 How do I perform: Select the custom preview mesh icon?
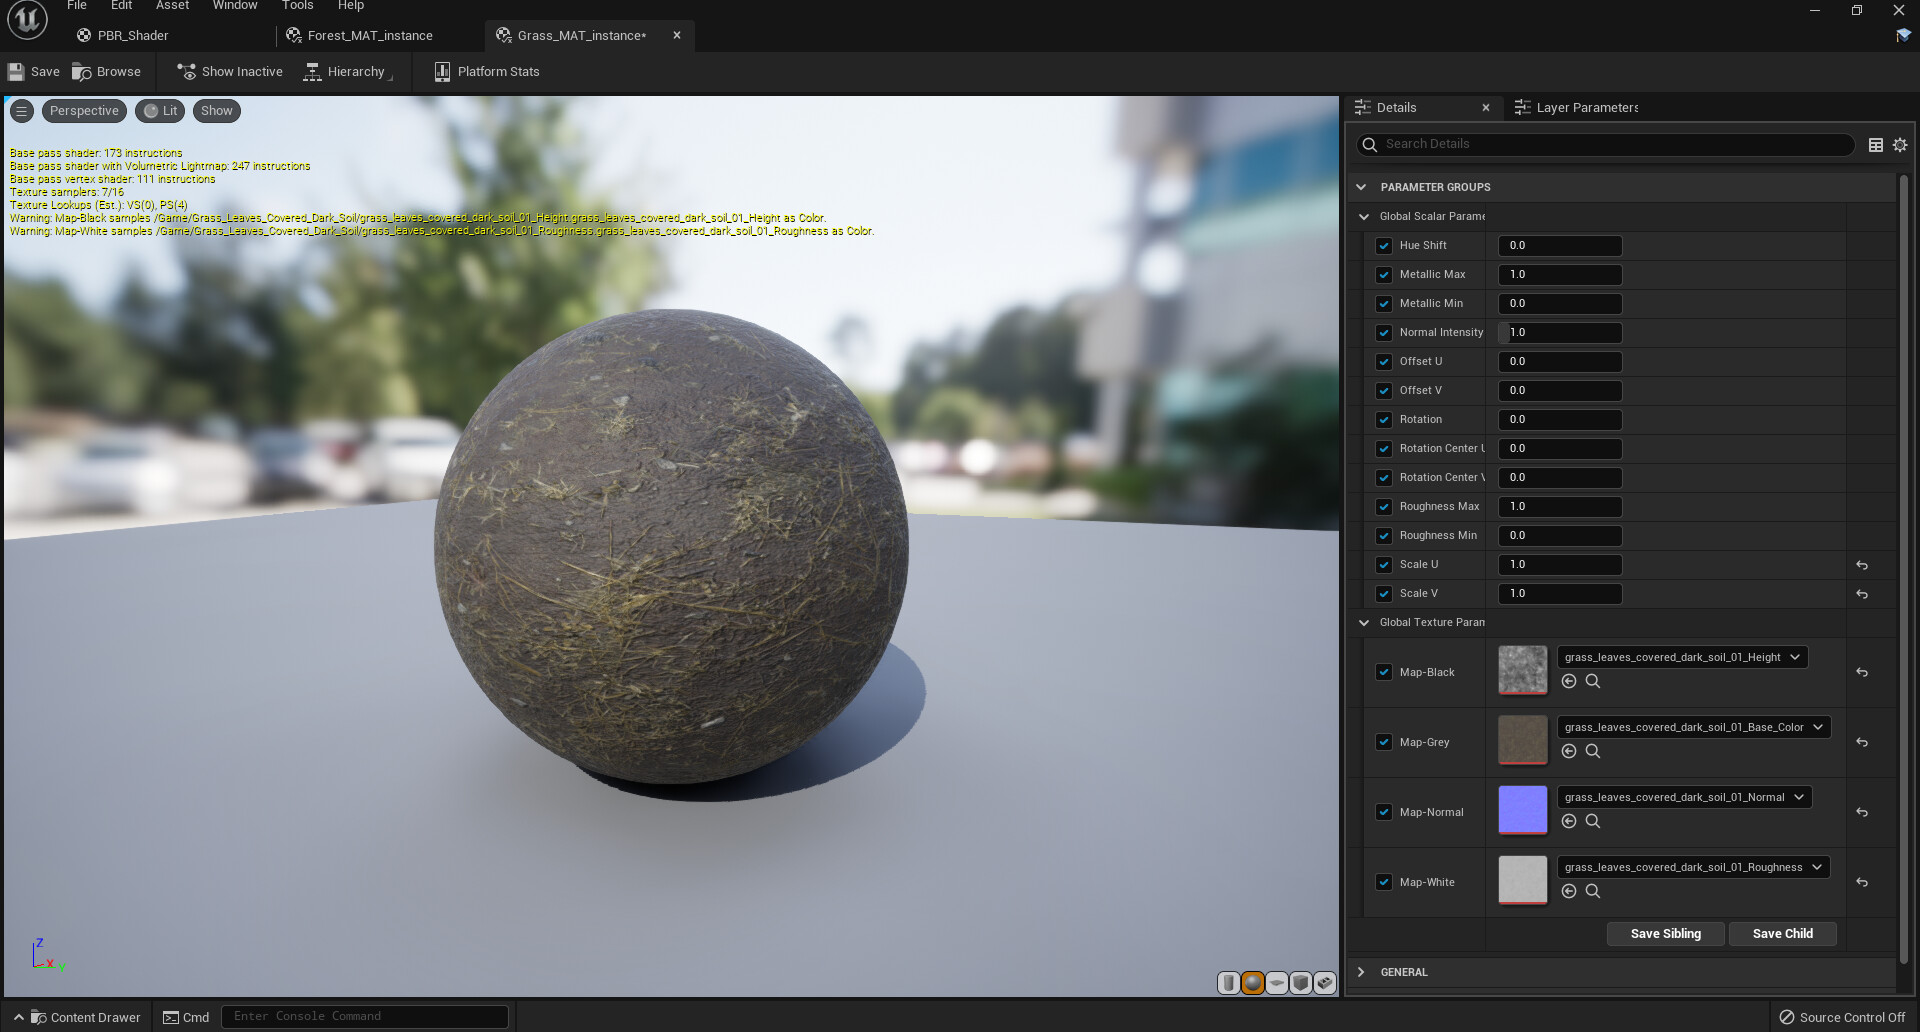1324,983
